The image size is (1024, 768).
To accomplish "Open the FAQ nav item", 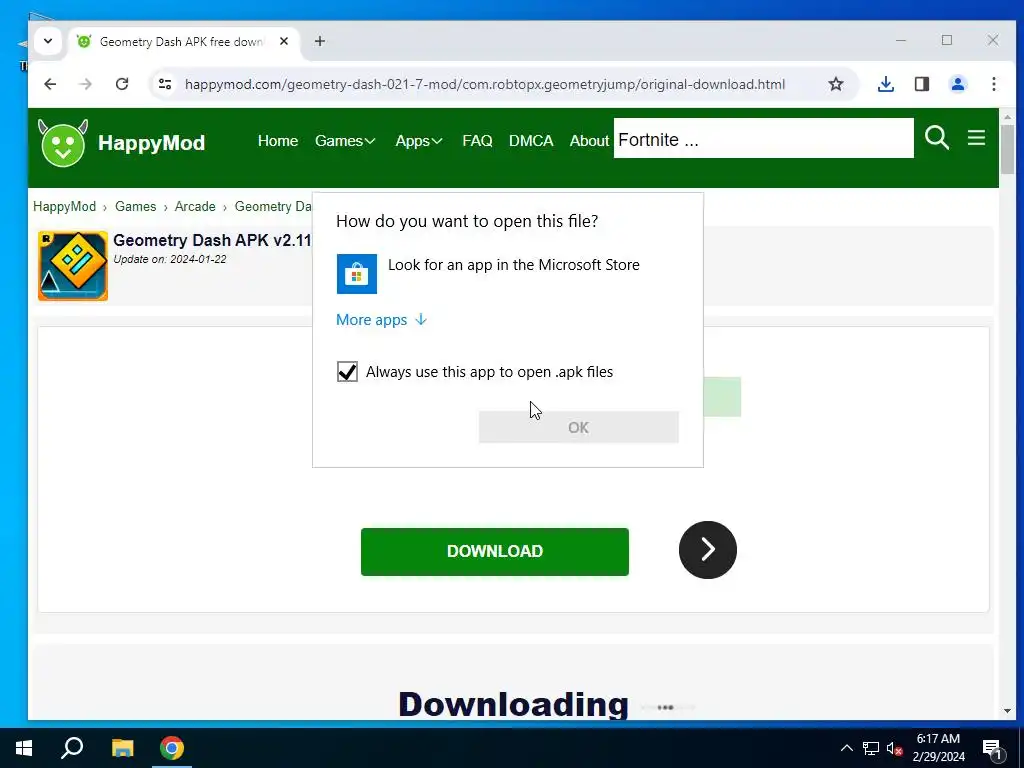I will pyautogui.click(x=477, y=140).
